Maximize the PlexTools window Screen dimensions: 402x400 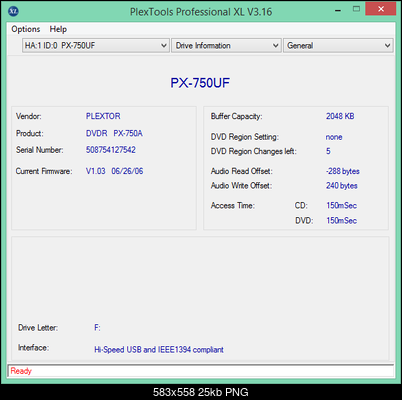(356, 9)
